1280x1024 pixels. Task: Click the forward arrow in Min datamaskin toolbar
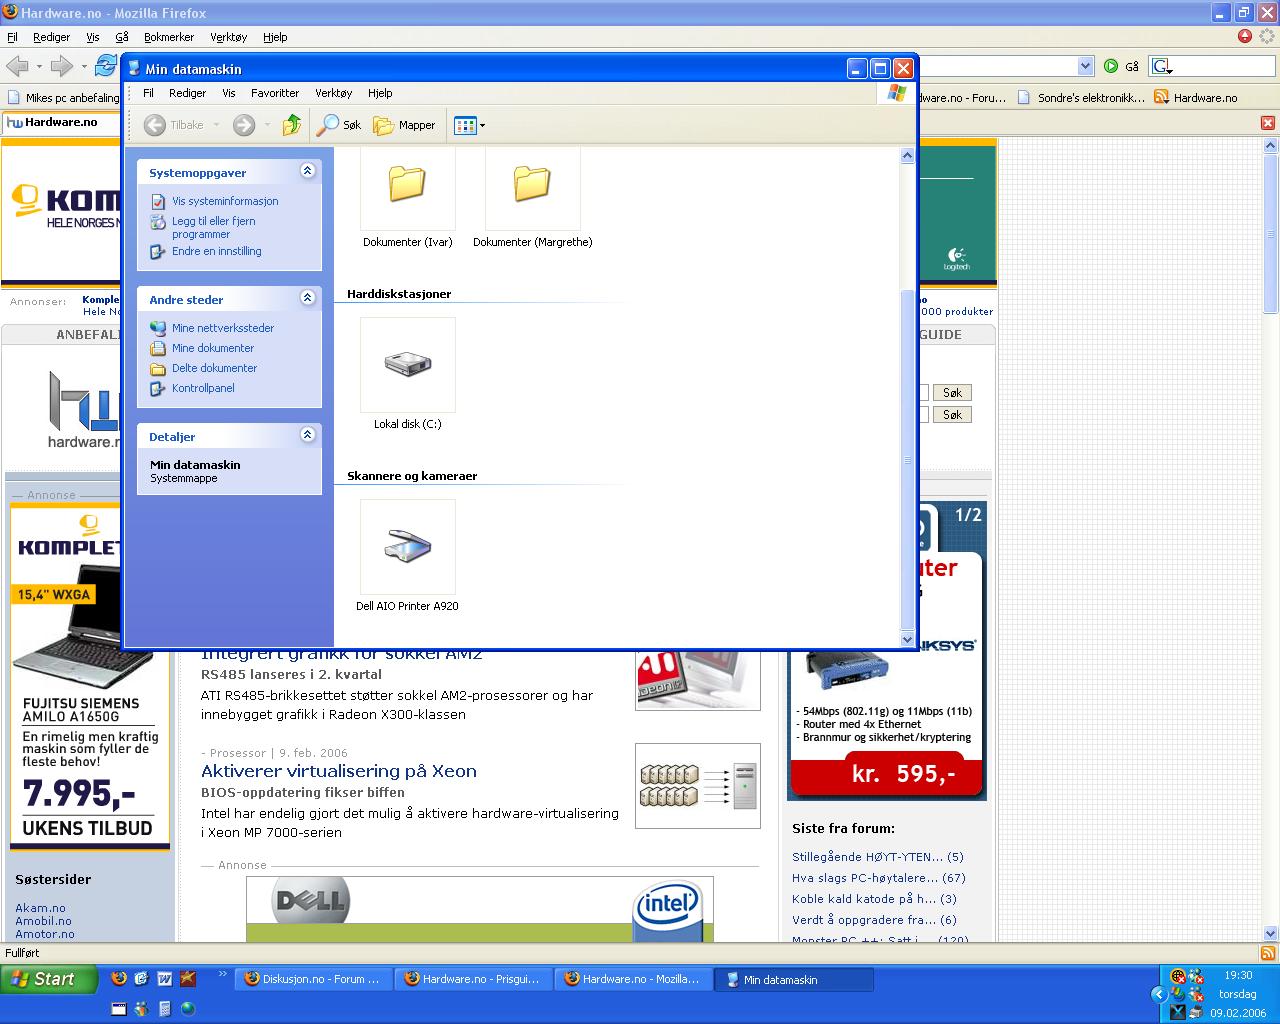tap(243, 125)
